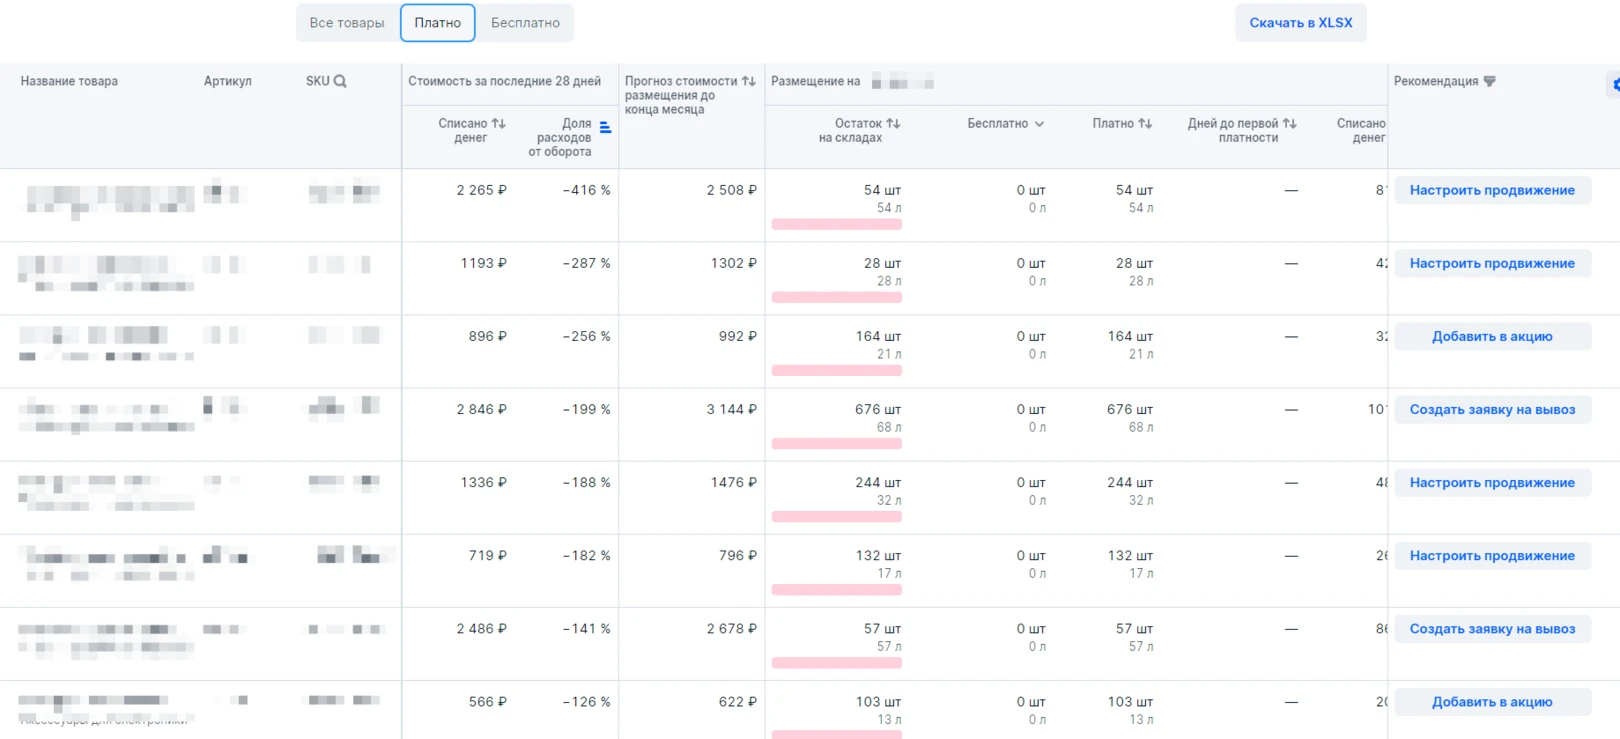Expand the Бесплатно column dropdown chevron

(x=1039, y=124)
